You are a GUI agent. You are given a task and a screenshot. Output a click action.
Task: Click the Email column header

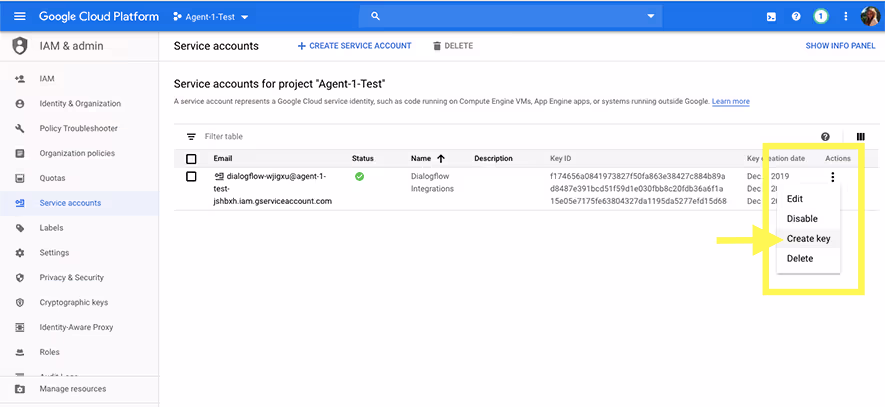223,159
